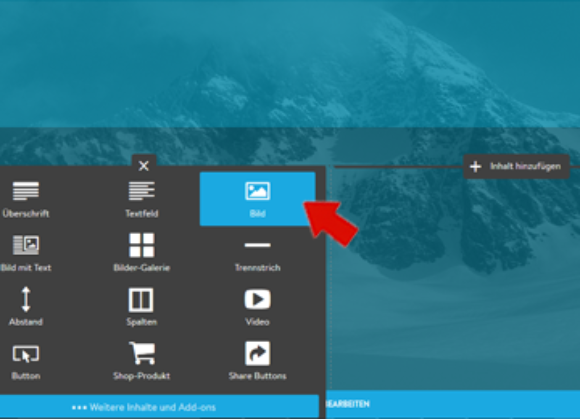The height and width of the screenshot is (419, 580).
Task: Close the content picker panel
Action: pos(144,165)
